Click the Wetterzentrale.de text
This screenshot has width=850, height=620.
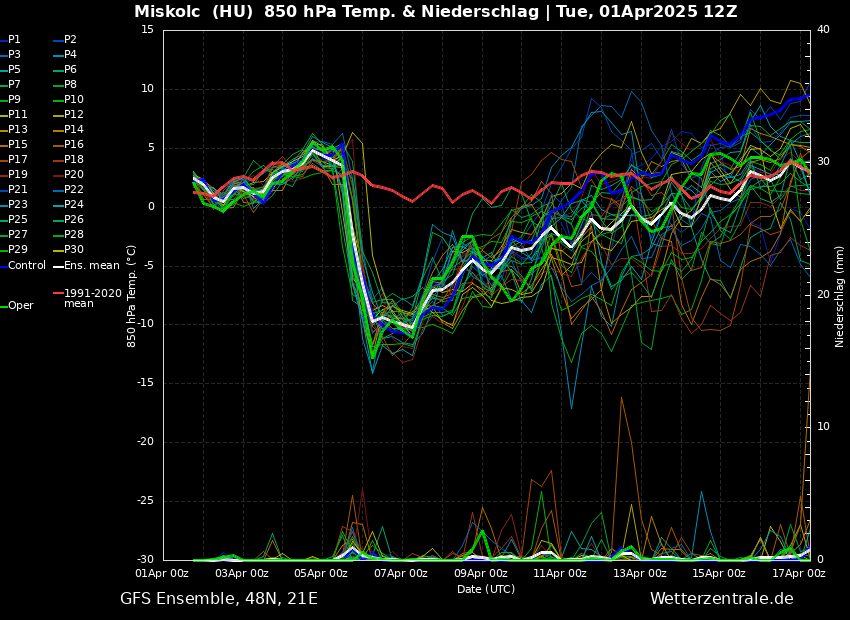(x=721, y=599)
